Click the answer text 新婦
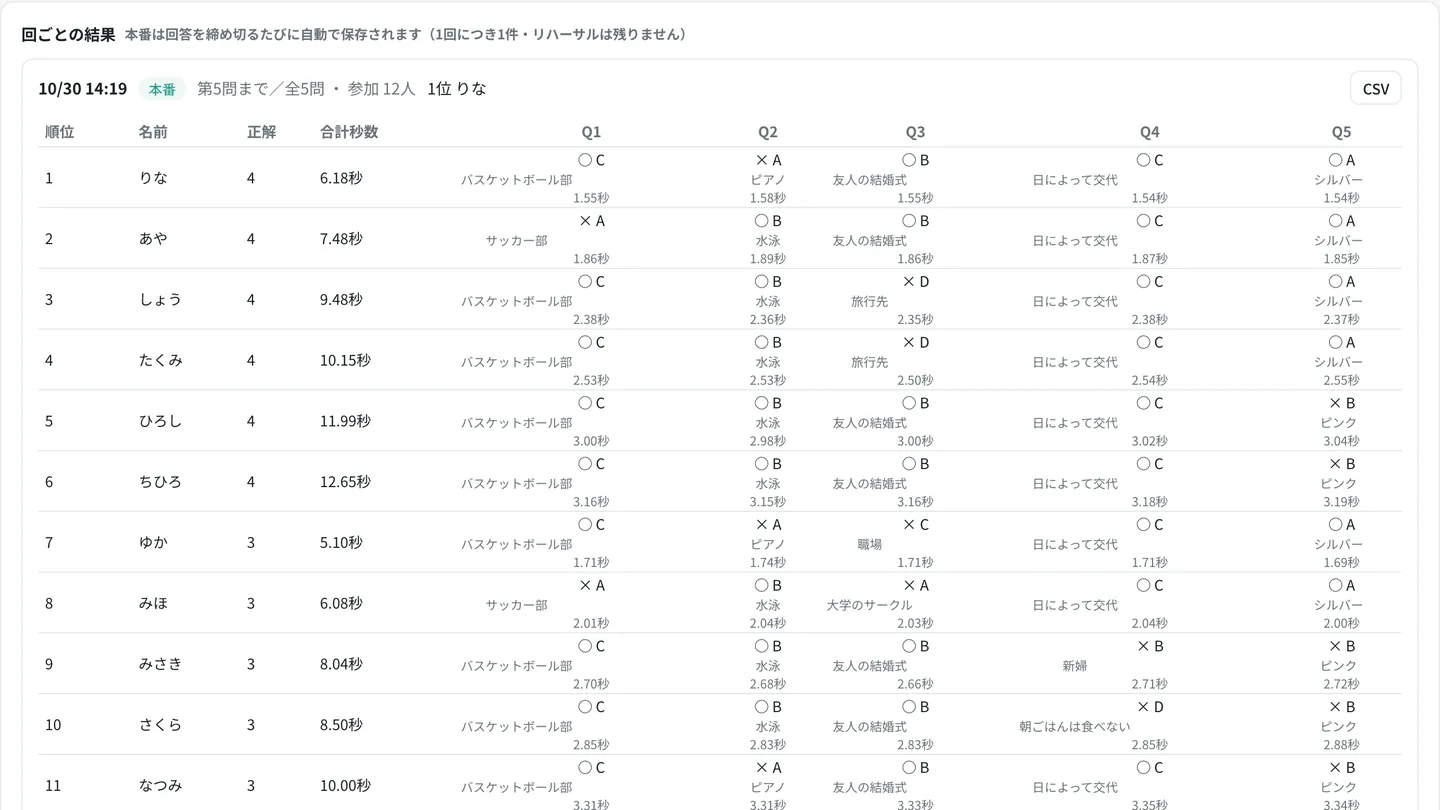Screen dimensions: 1440x810 click(1075, 666)
